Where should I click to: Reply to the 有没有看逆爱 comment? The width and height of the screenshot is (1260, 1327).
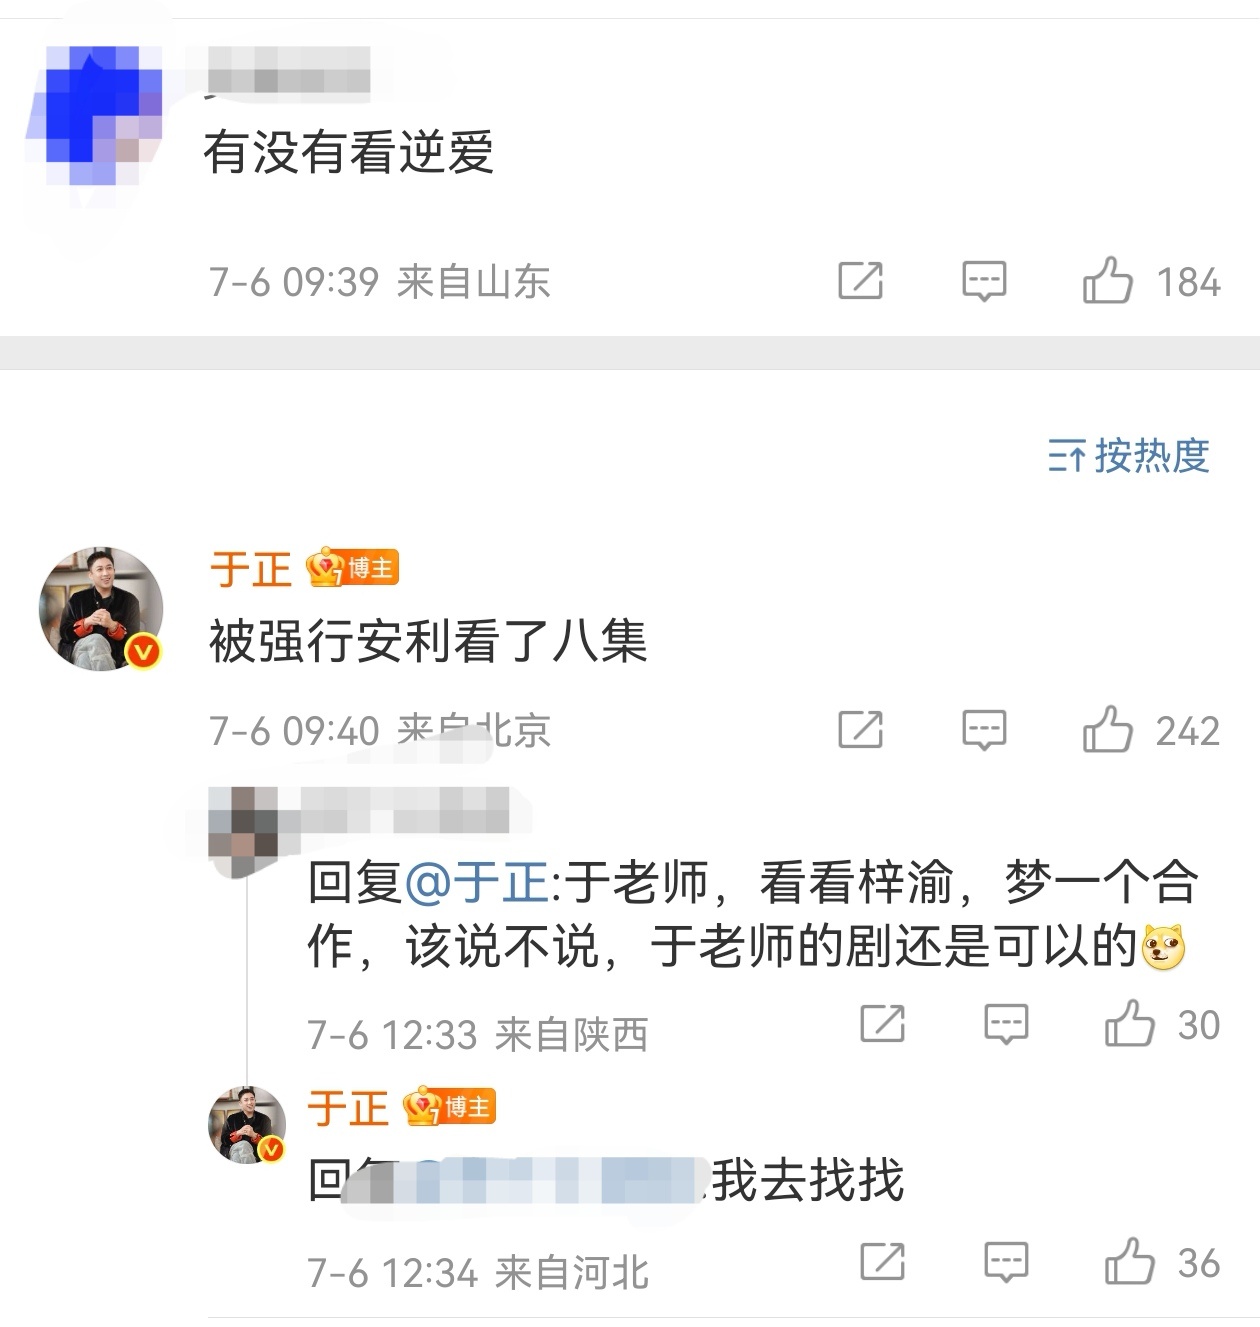point(984,281)
